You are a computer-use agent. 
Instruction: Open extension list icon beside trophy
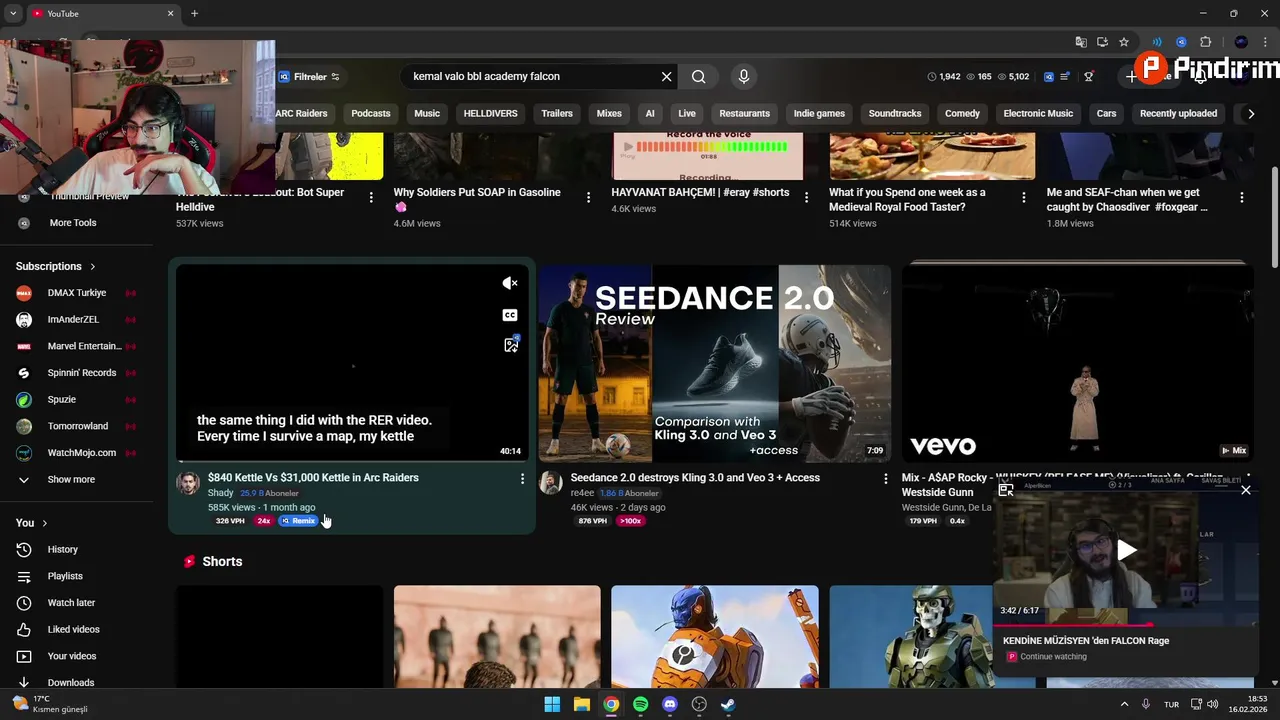(x=1066, y=77)
